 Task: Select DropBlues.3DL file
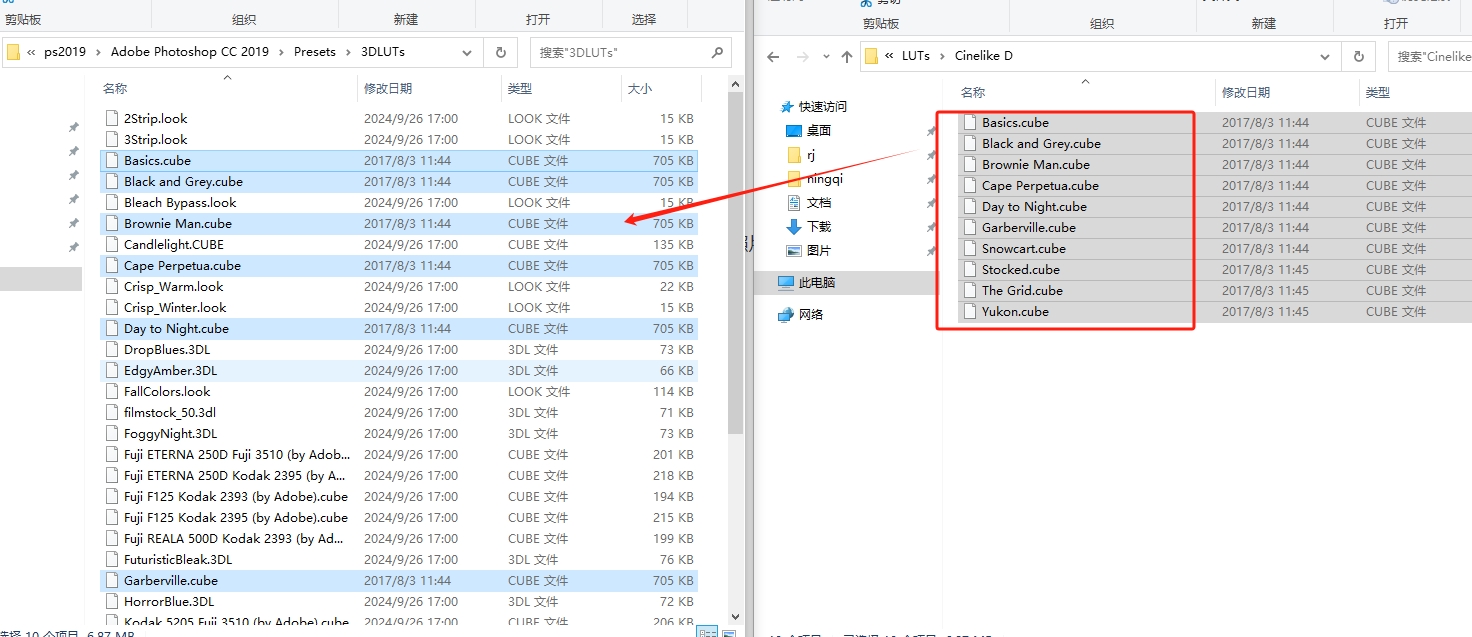(x=399, y=349)
